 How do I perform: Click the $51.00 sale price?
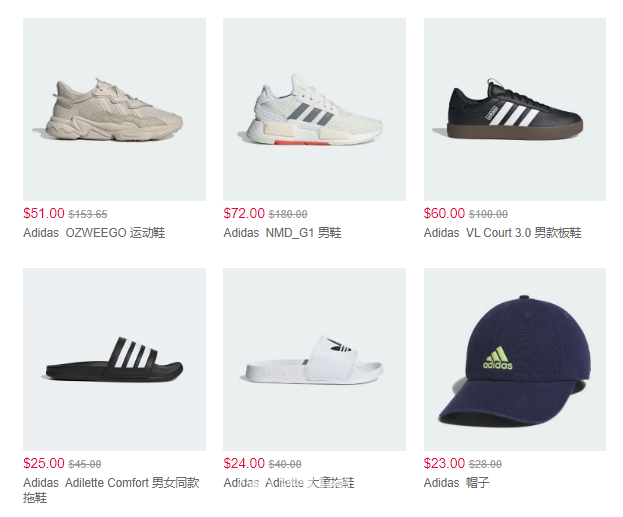[44, 213]
